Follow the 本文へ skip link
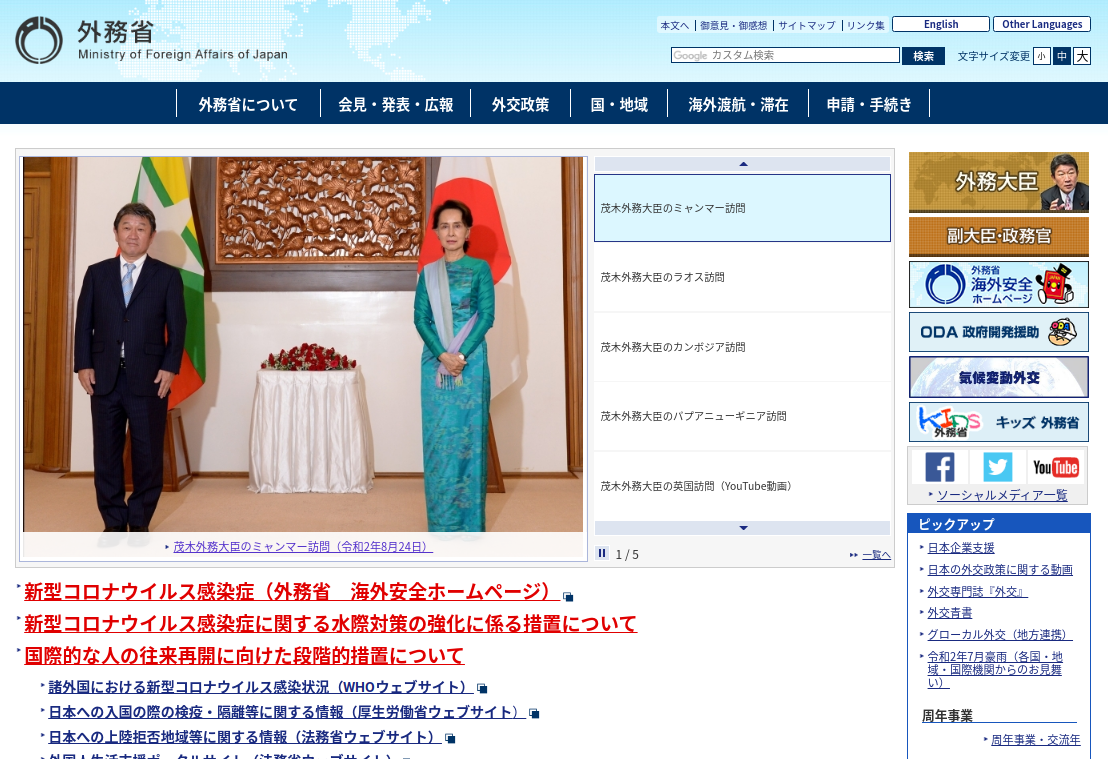This screenshot has width=1108, height=759. pos(674,25)
